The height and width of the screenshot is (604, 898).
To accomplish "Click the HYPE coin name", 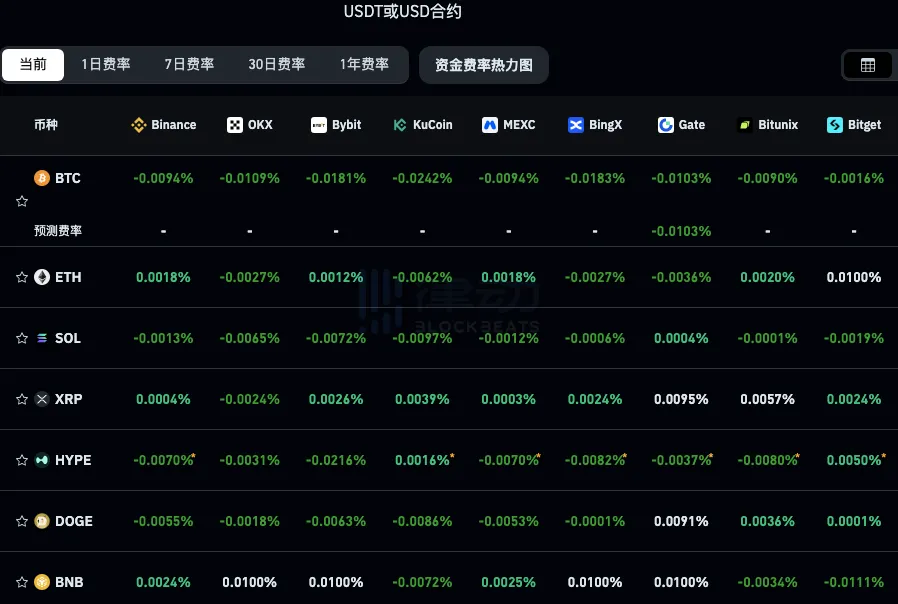I will tap(73, 460).
